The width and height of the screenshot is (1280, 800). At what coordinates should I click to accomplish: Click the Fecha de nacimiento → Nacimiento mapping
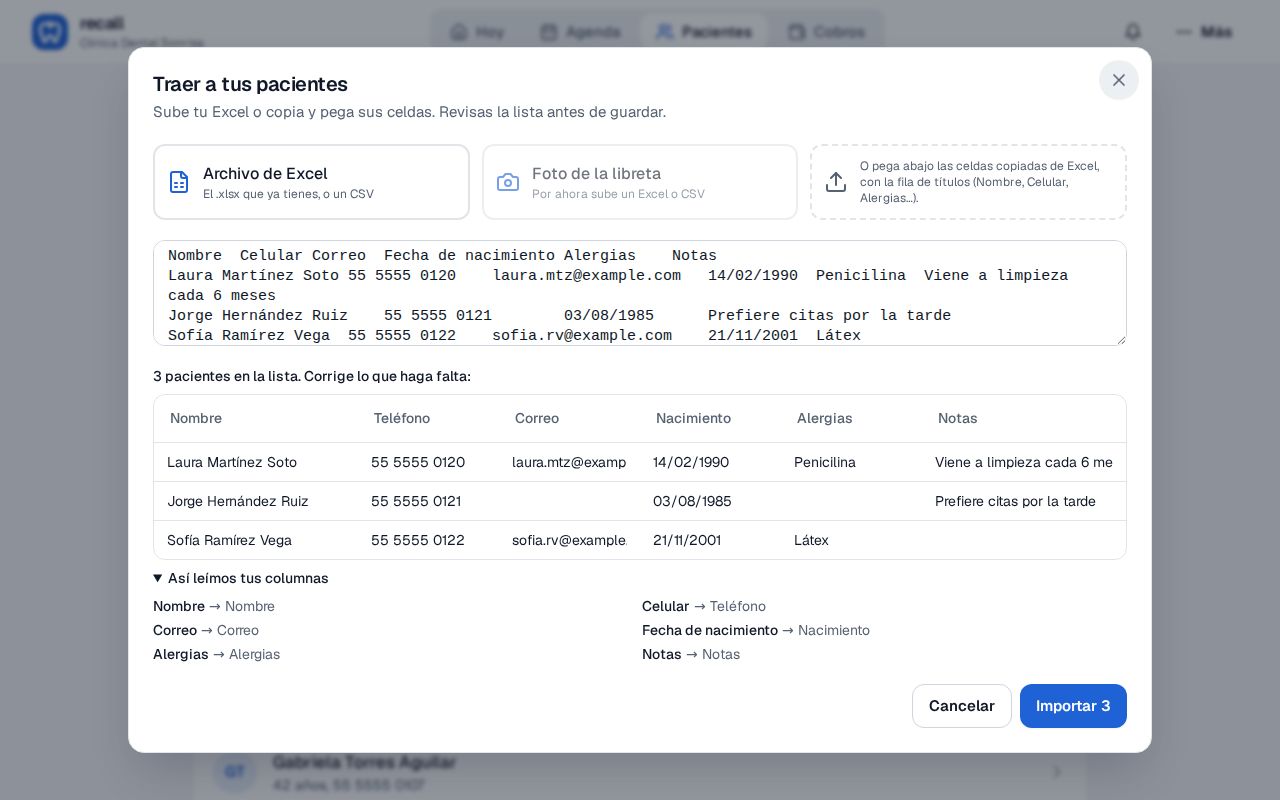756,630
